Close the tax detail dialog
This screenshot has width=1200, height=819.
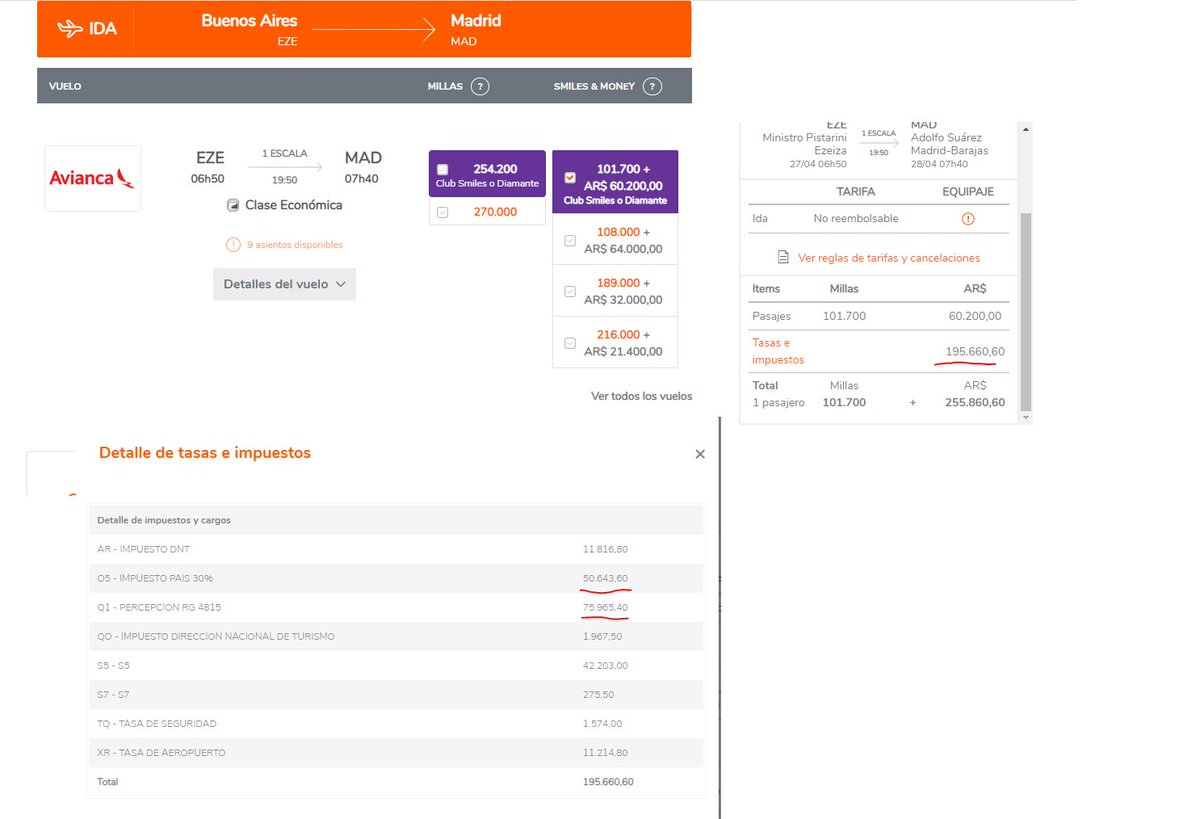coord(700,454)
